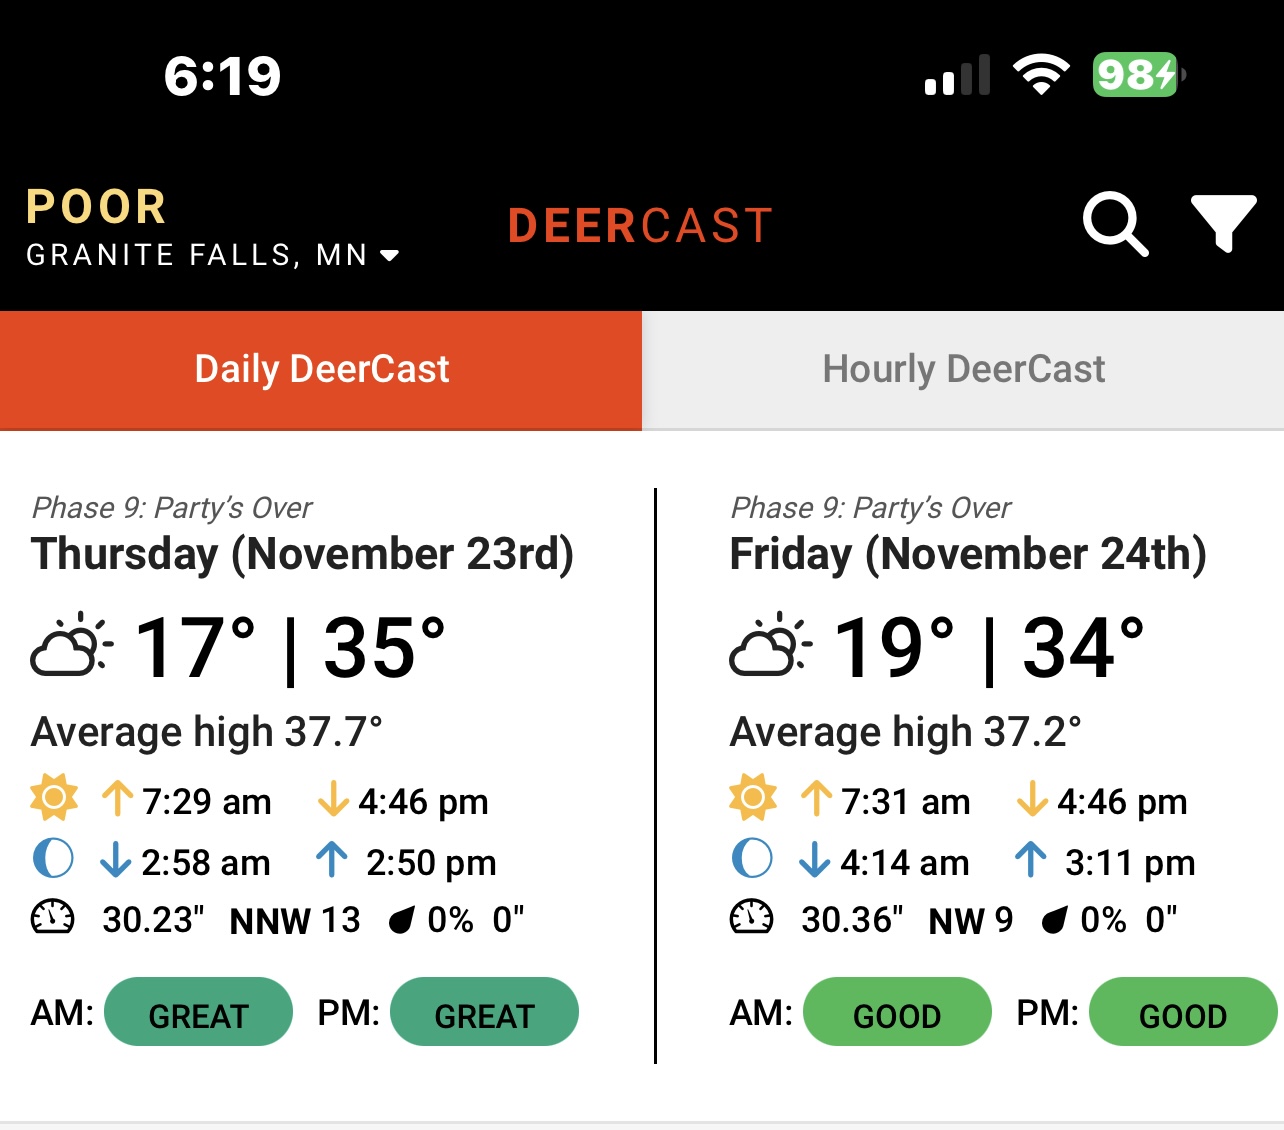Expand the Granite Falls, MN location dropdown
The height and width of the screenshot is (1130, 1284).
click(x=213, y=255)
